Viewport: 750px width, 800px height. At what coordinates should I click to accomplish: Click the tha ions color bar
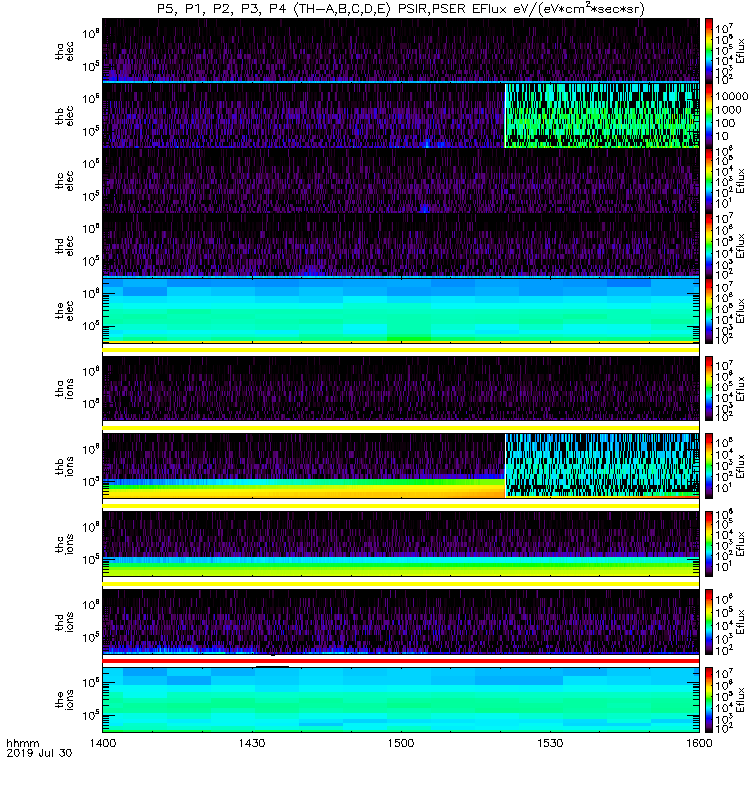(x=709, y=388)
